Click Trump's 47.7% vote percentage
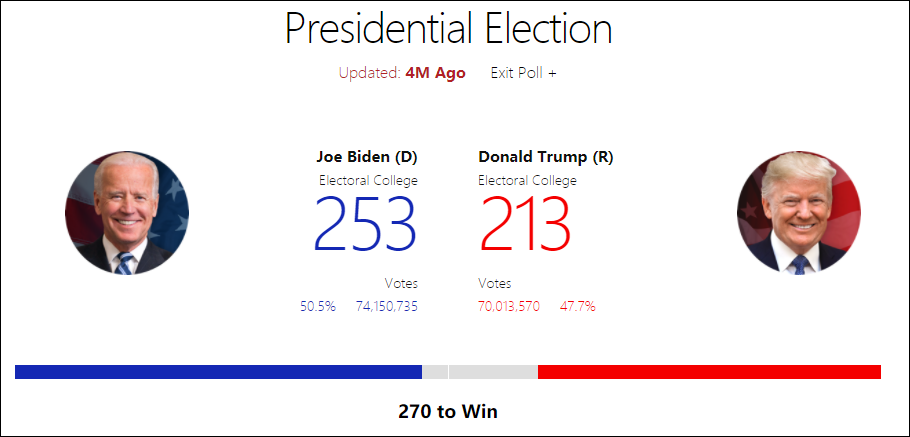The width and height of the screenshot is (910, 437). pyautogui.click(x=578, y=306)
